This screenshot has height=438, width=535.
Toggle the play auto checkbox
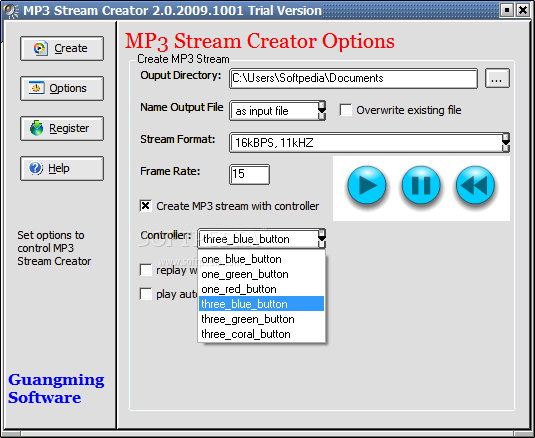pos(146,294)
